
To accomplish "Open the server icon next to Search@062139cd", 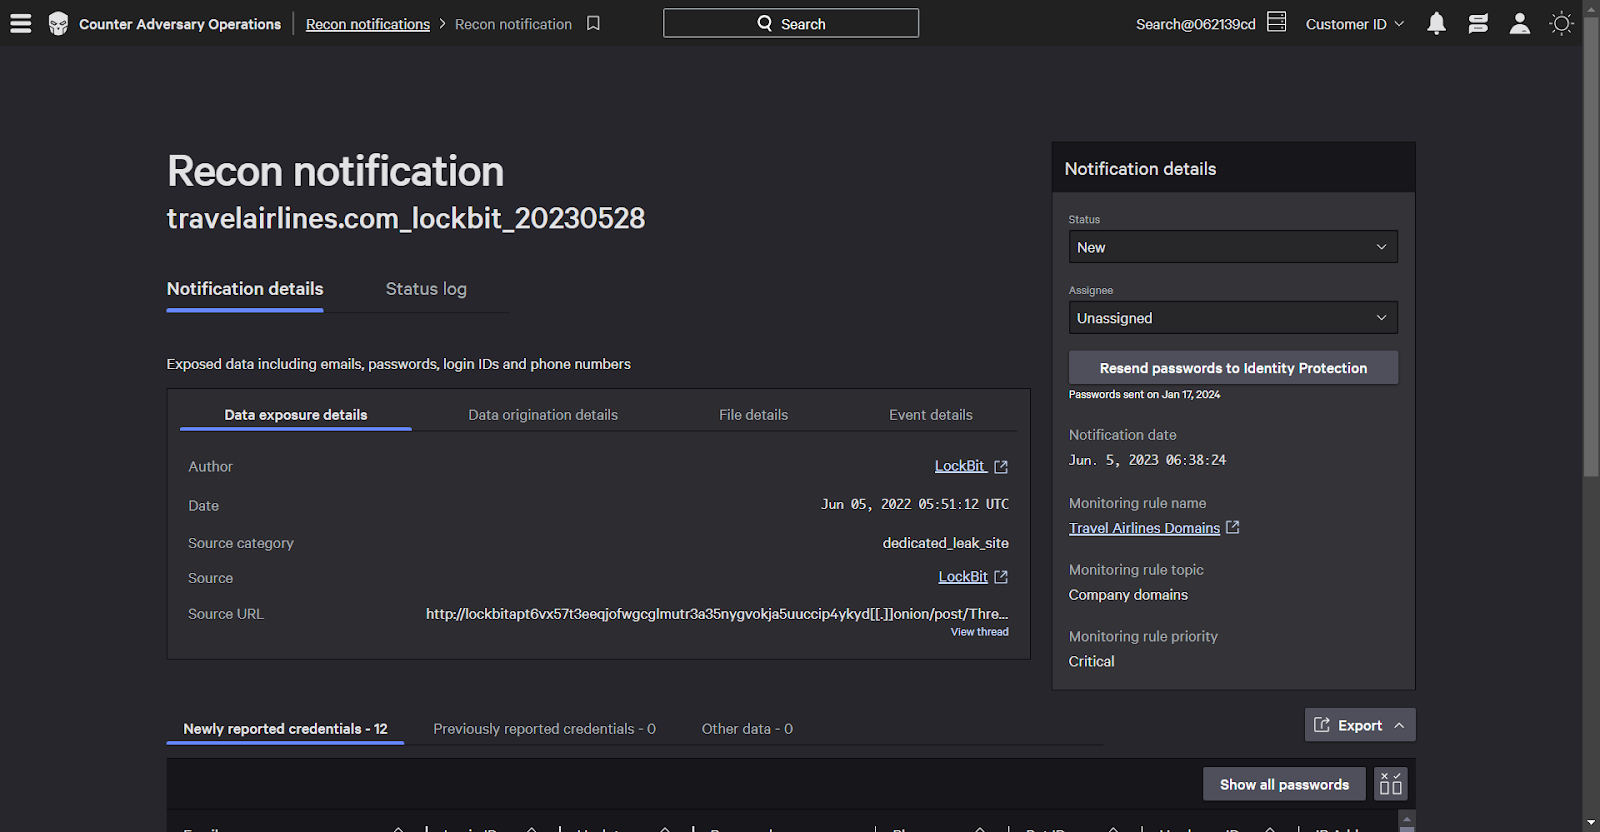I will click(x=1277, y=22).
